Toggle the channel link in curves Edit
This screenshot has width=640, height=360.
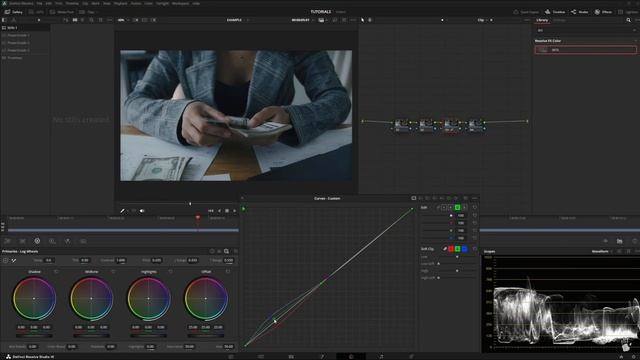coord(438,207)
